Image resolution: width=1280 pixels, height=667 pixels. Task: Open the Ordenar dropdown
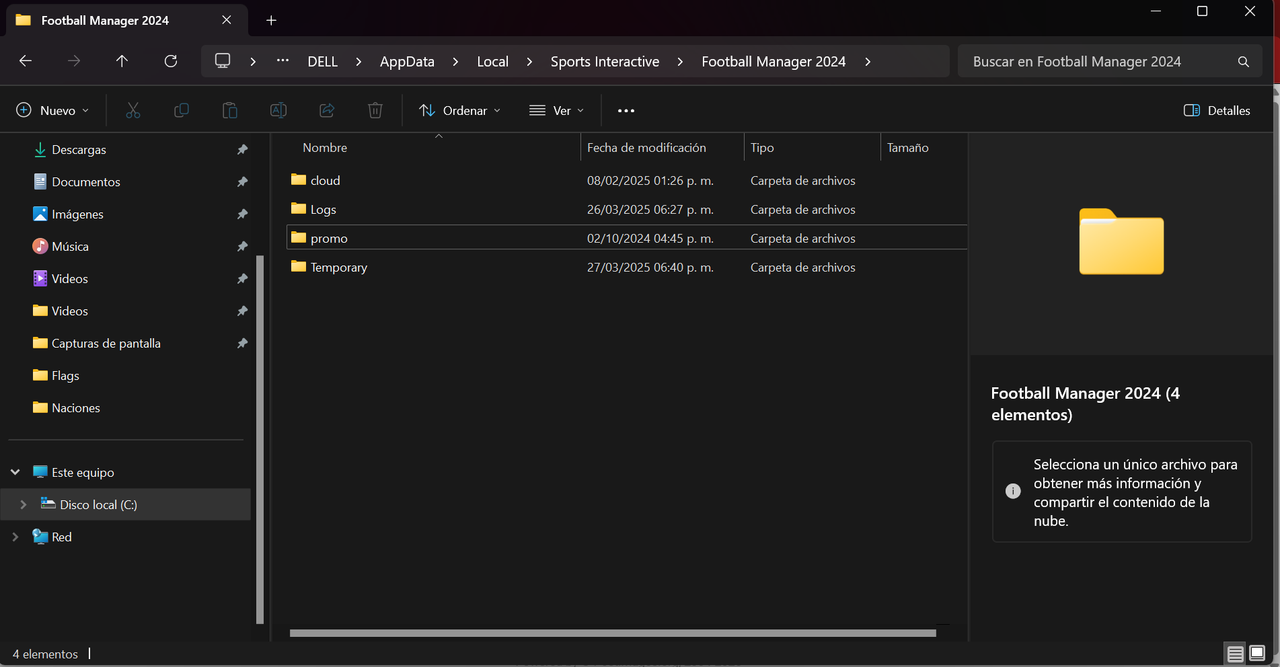[x=460, y=111]
